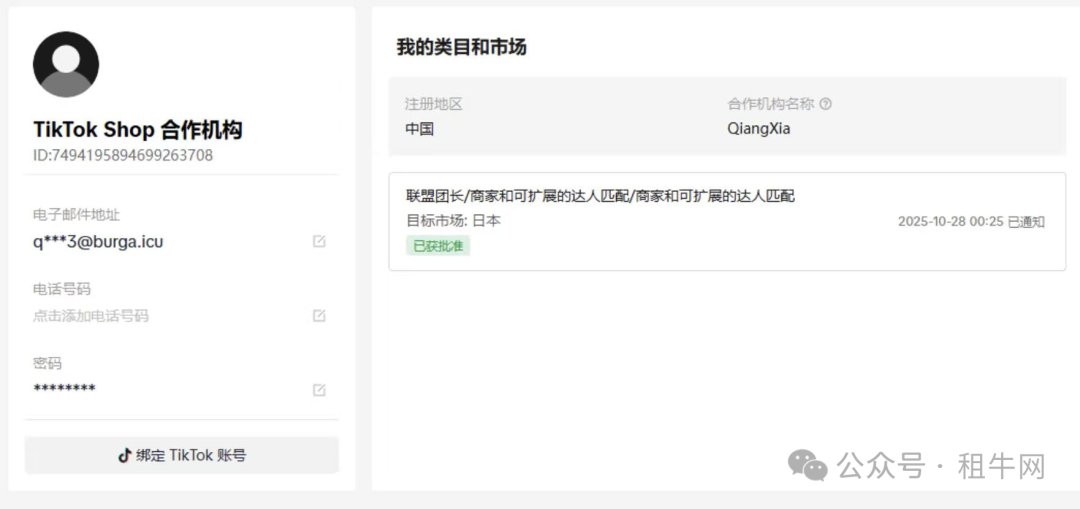Open help icon beside 合作机构名称

826,104
